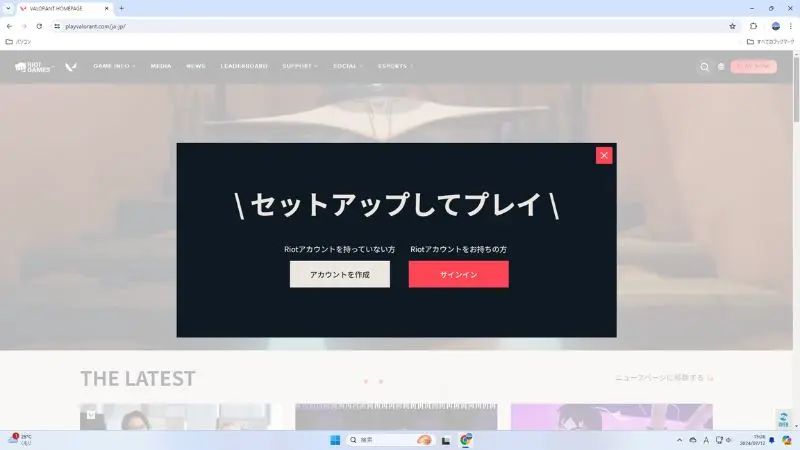Go to the LEADERBOARD page
This screenshot has height=450, width=800.
point(244,66)
